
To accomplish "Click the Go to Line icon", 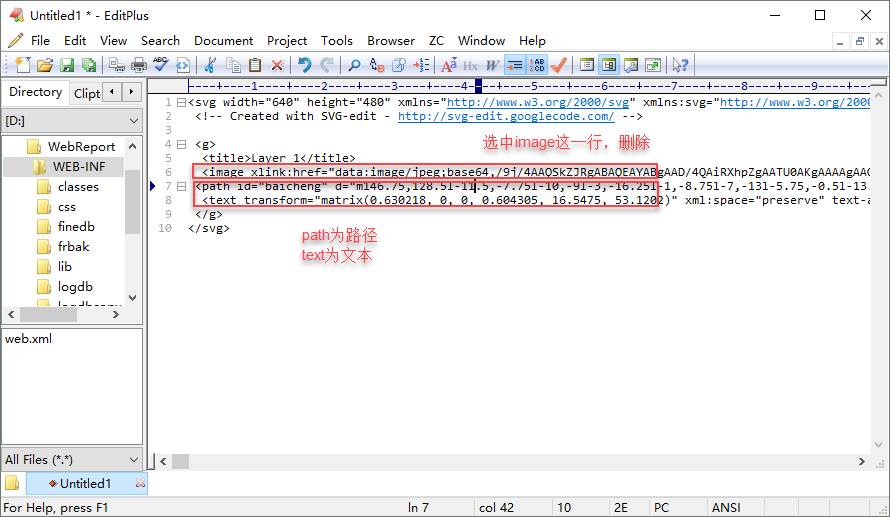I will (x=421, y=65).
